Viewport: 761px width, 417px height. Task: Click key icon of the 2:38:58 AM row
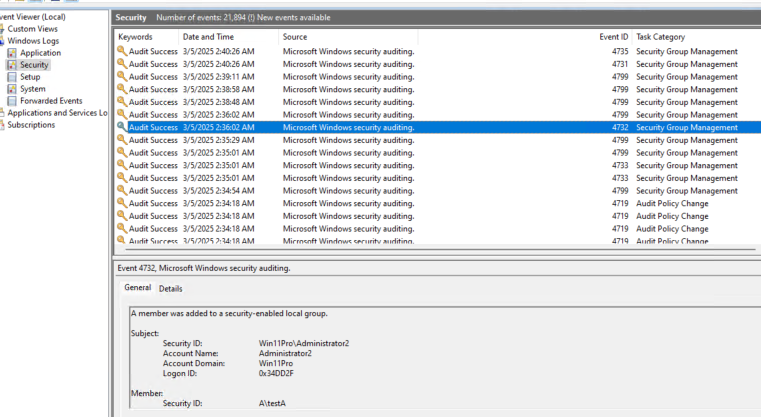(122, 89)
